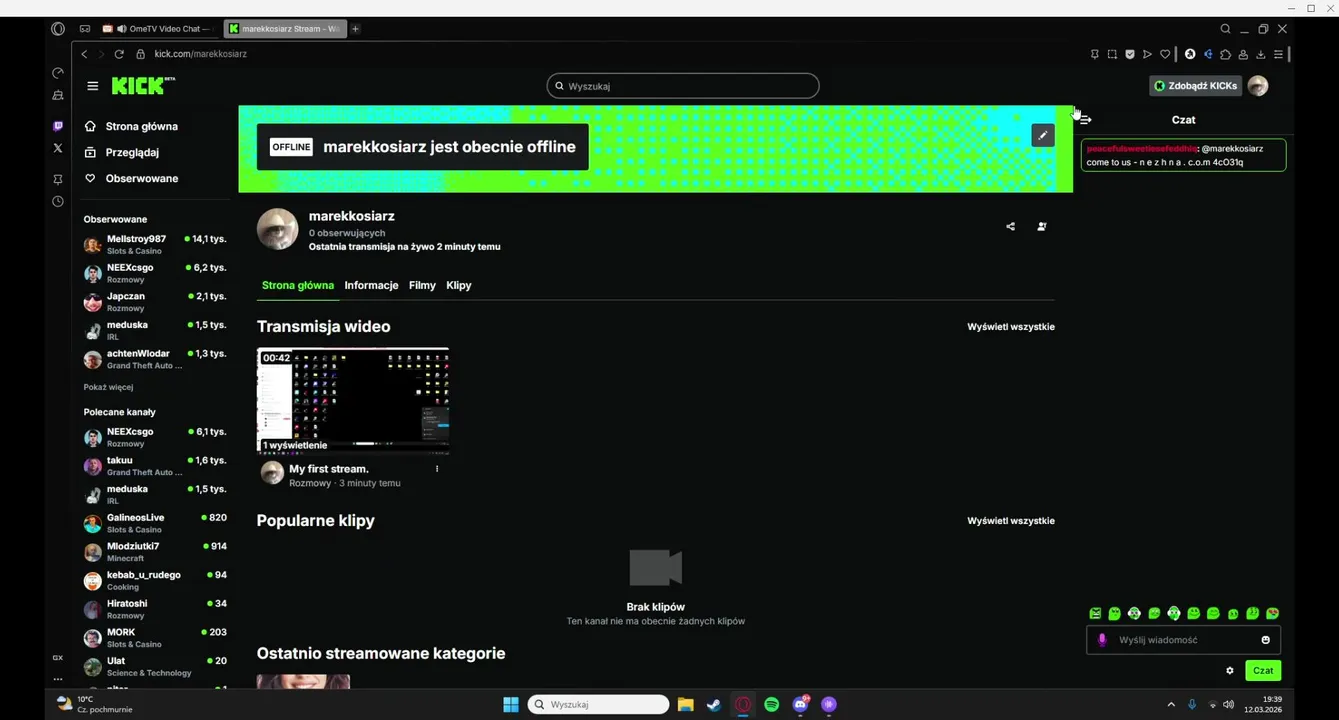Screen dimensions: 1339x720
Task: View all videos under Transmisja wideo
Action: pos(1010,327)
